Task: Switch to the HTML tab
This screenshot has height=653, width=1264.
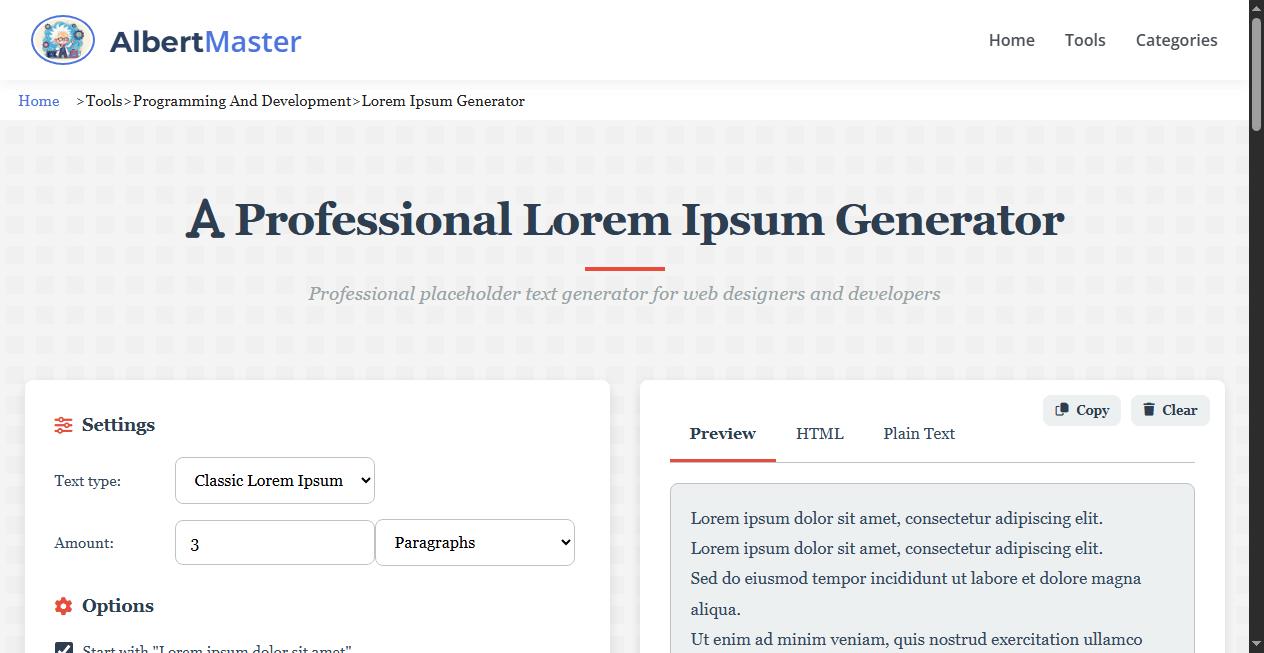Action: tap(819, 433)
